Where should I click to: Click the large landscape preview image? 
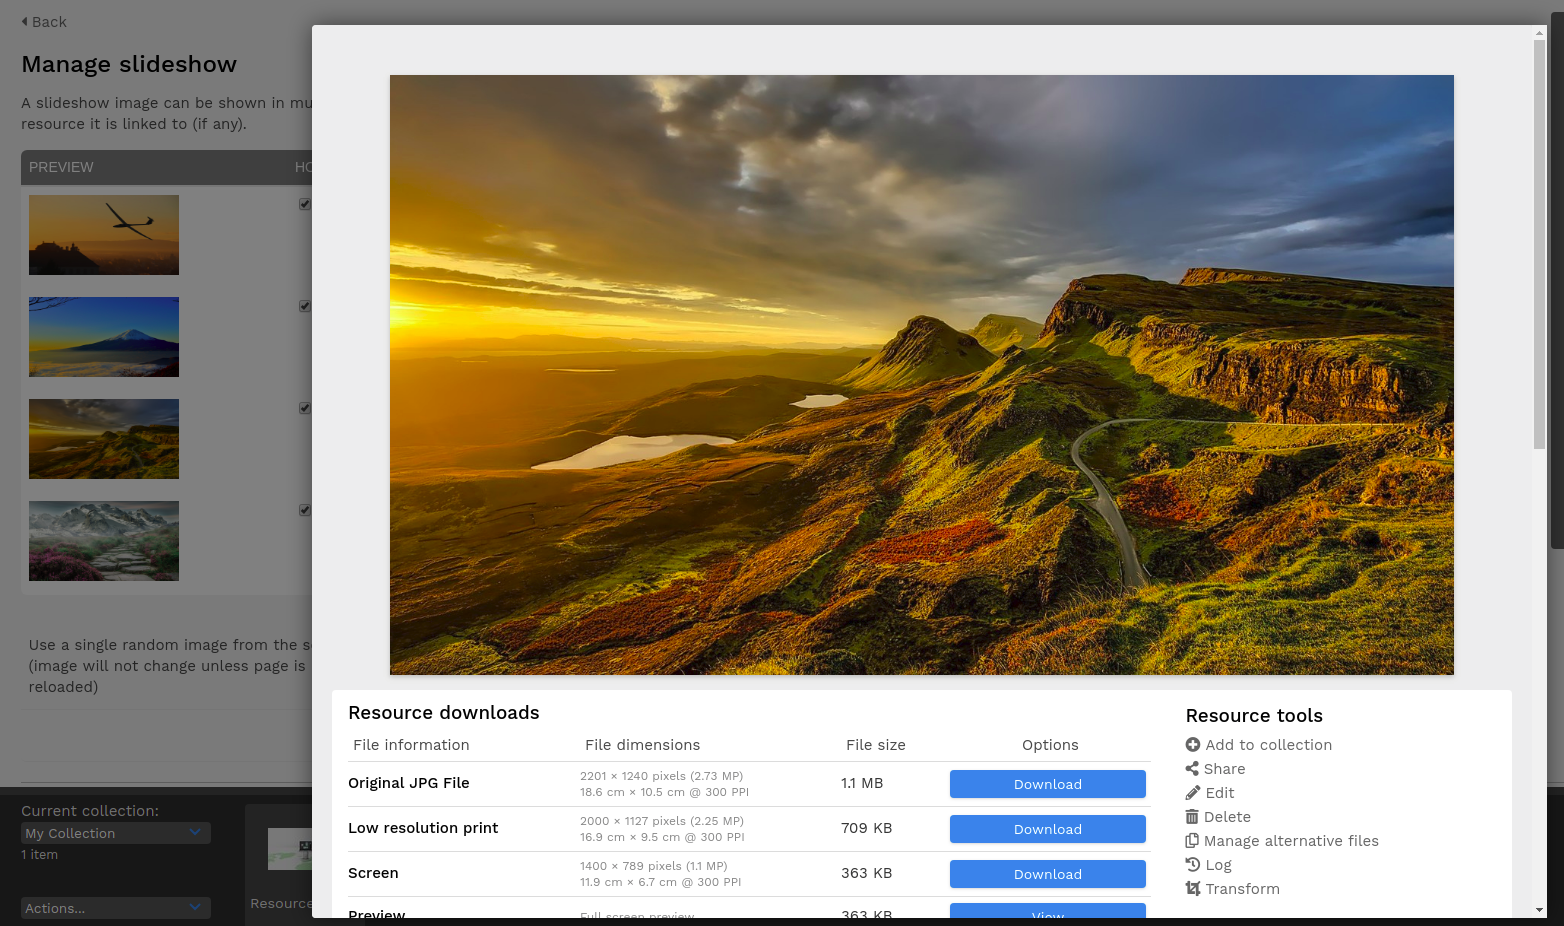[922, 375]
